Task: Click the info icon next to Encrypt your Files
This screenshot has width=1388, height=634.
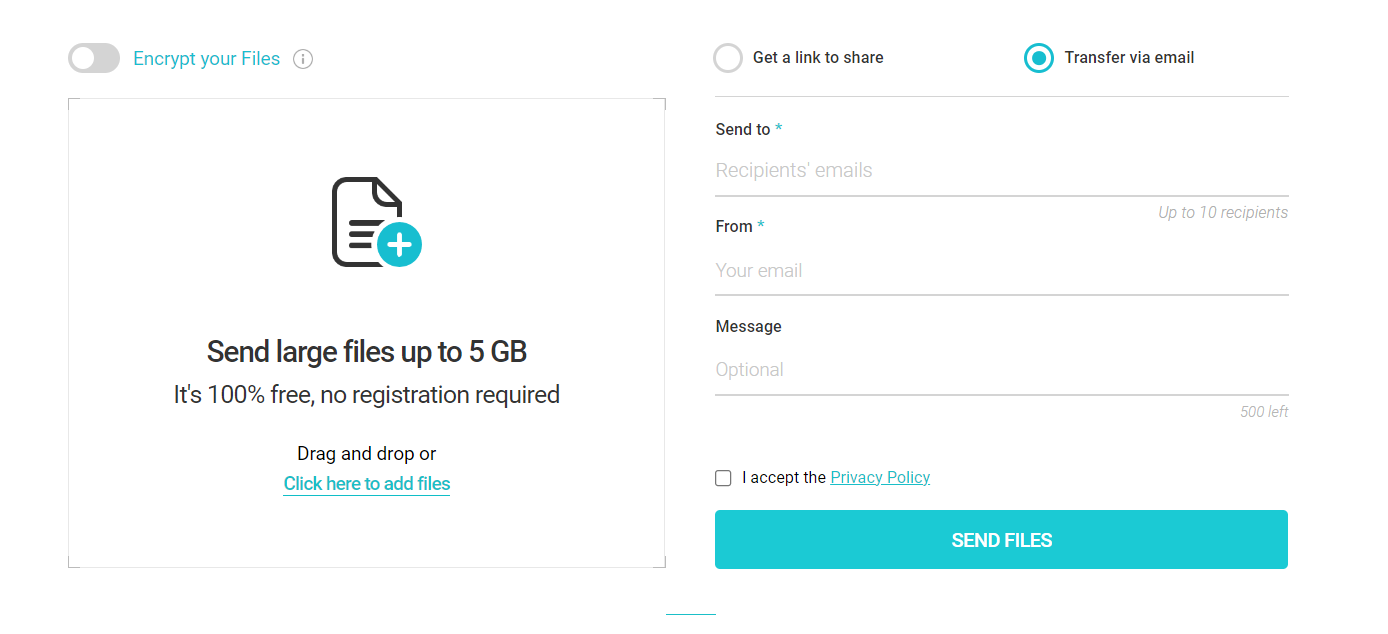Action: pos(303,59)
